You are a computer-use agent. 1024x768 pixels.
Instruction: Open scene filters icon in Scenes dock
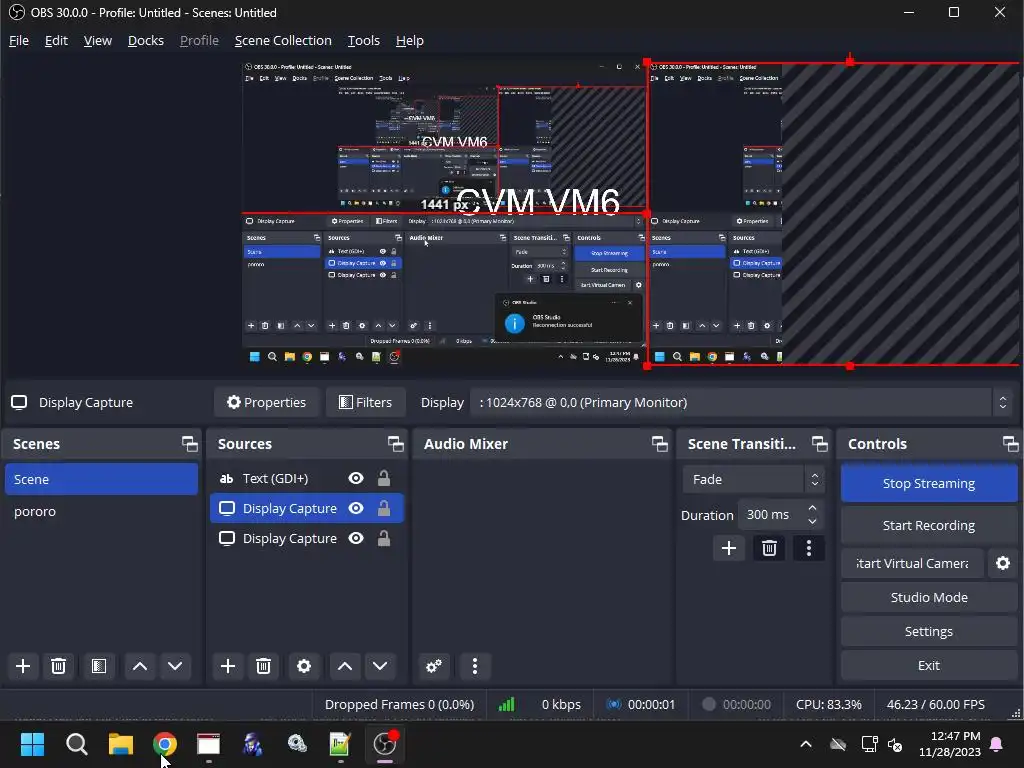pyautogui.click(x=99, y=666)
